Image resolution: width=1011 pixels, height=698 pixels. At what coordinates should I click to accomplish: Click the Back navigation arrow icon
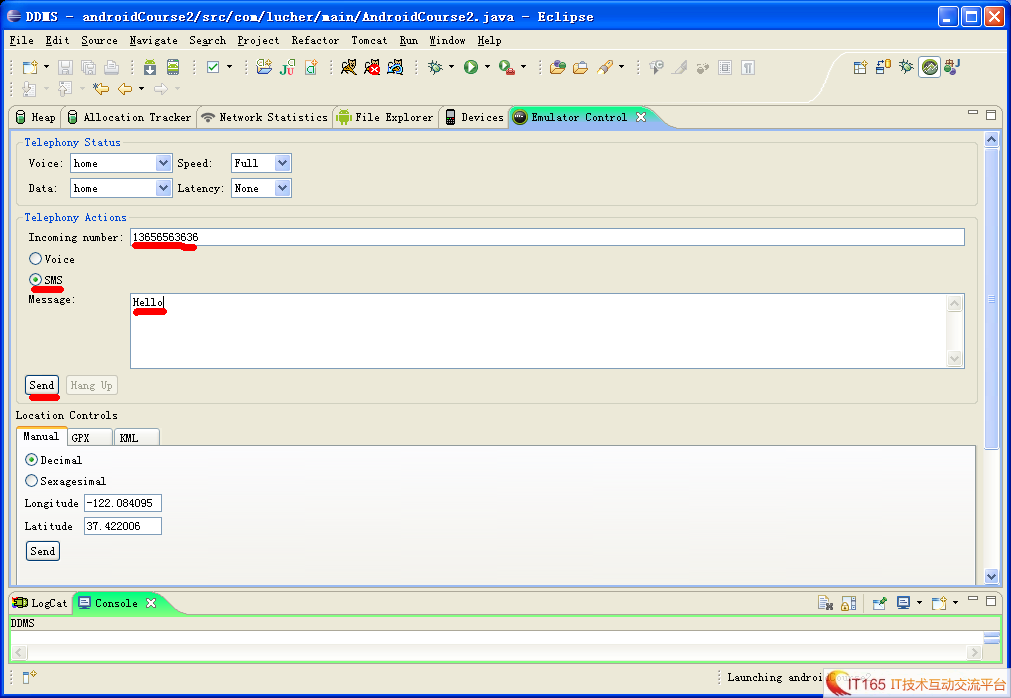(125, 89)
